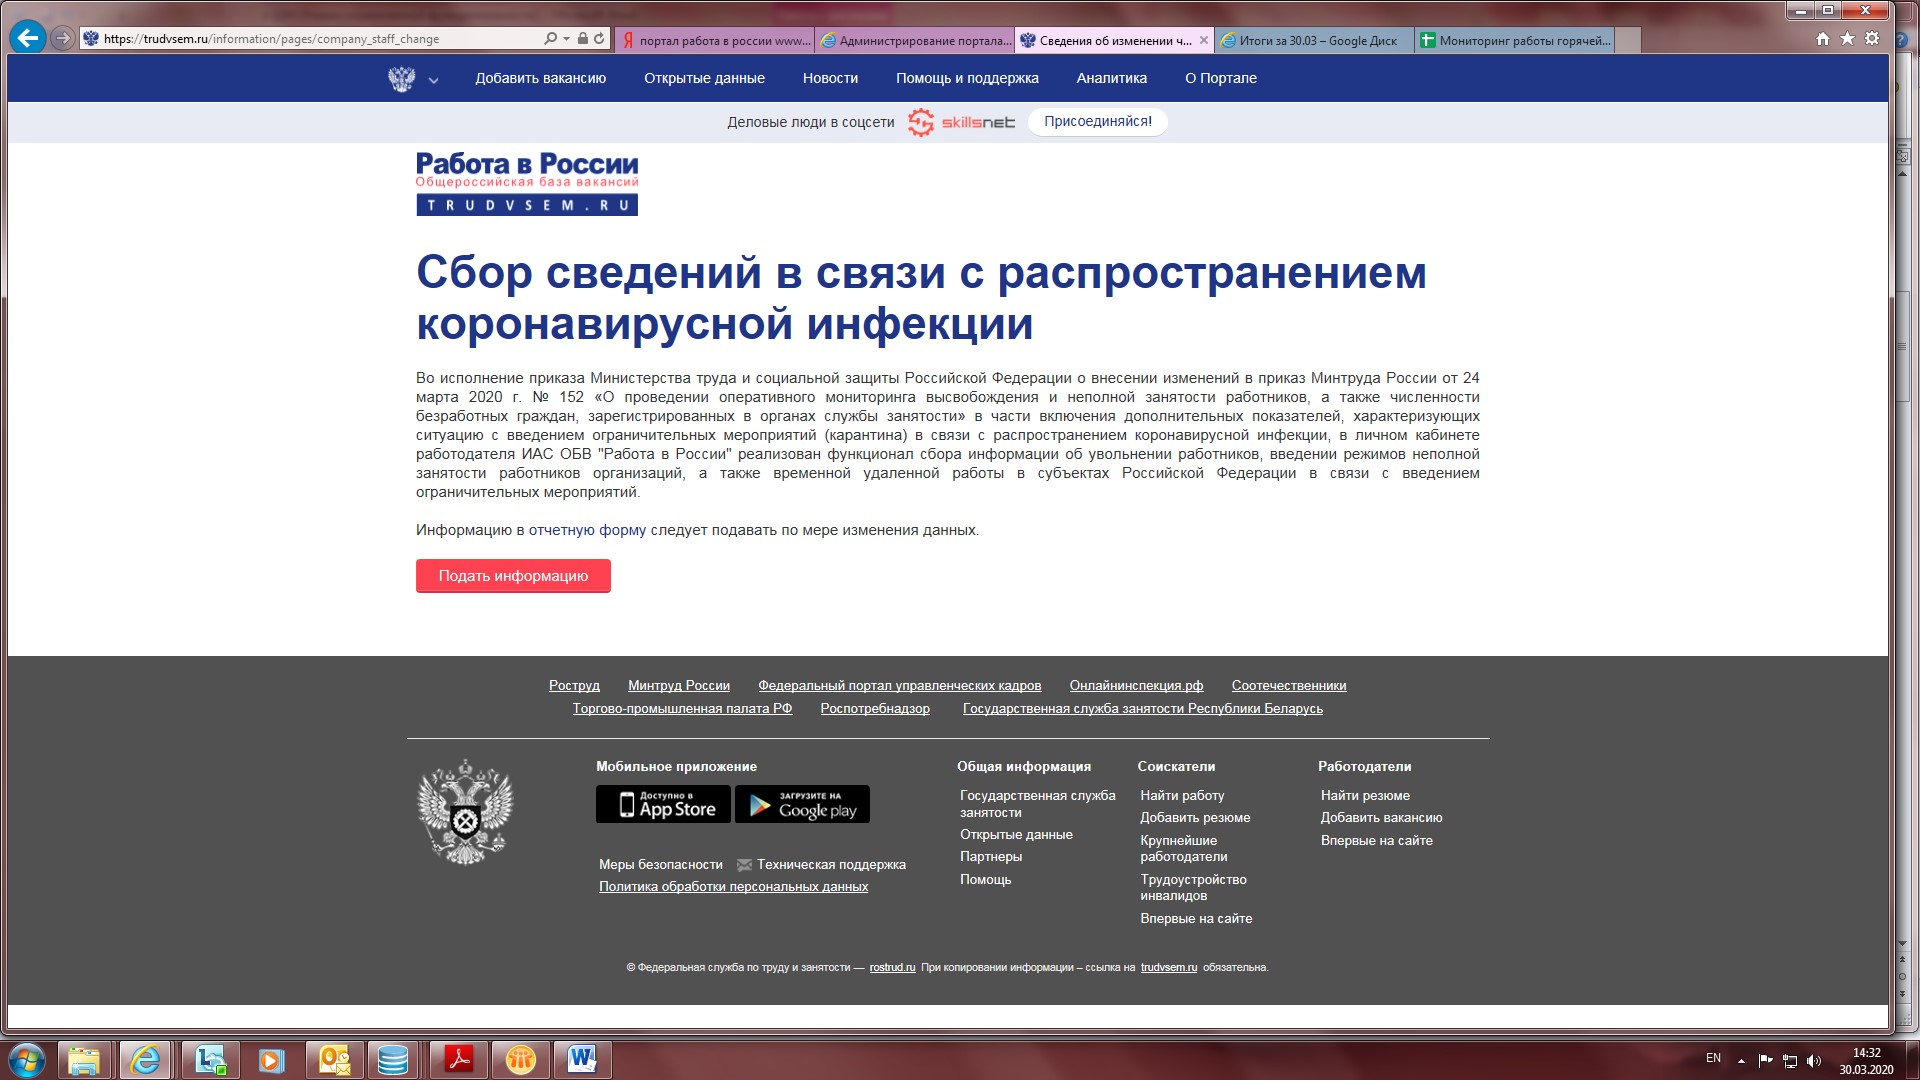Open Меры безопасности link
The width and height of the screenshot is (1920, 1080).
(660, 865)
